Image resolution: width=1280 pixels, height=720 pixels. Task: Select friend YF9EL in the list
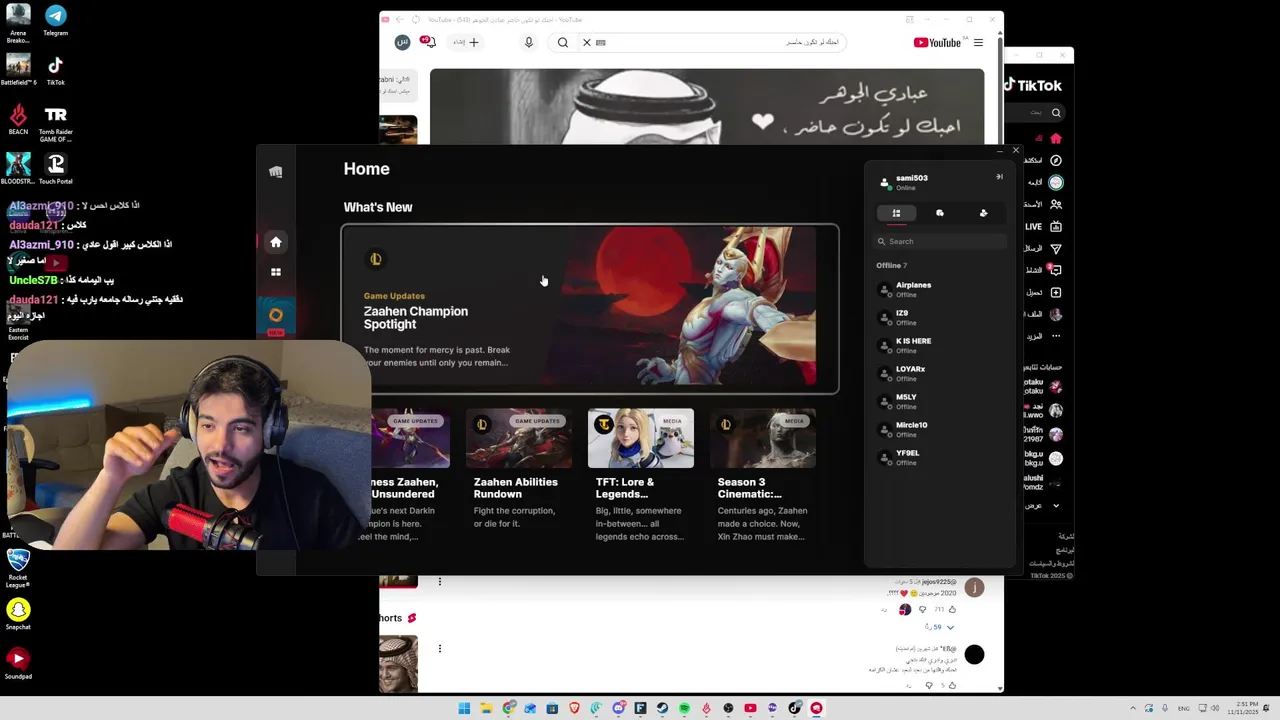pyautogui.click(x=940, y=457)
